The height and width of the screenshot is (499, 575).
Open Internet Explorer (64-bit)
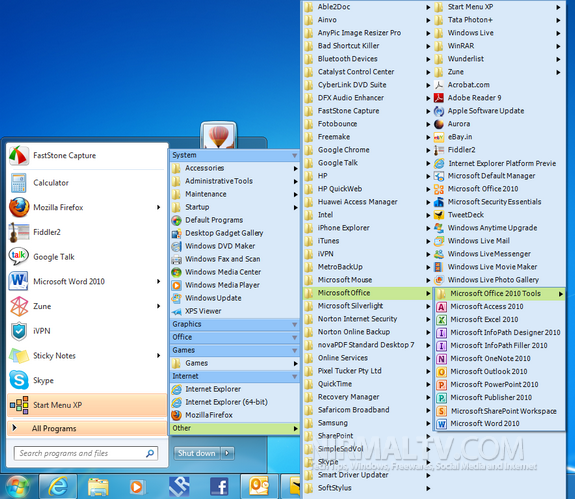pyautogui.click(x=235, y=402)
